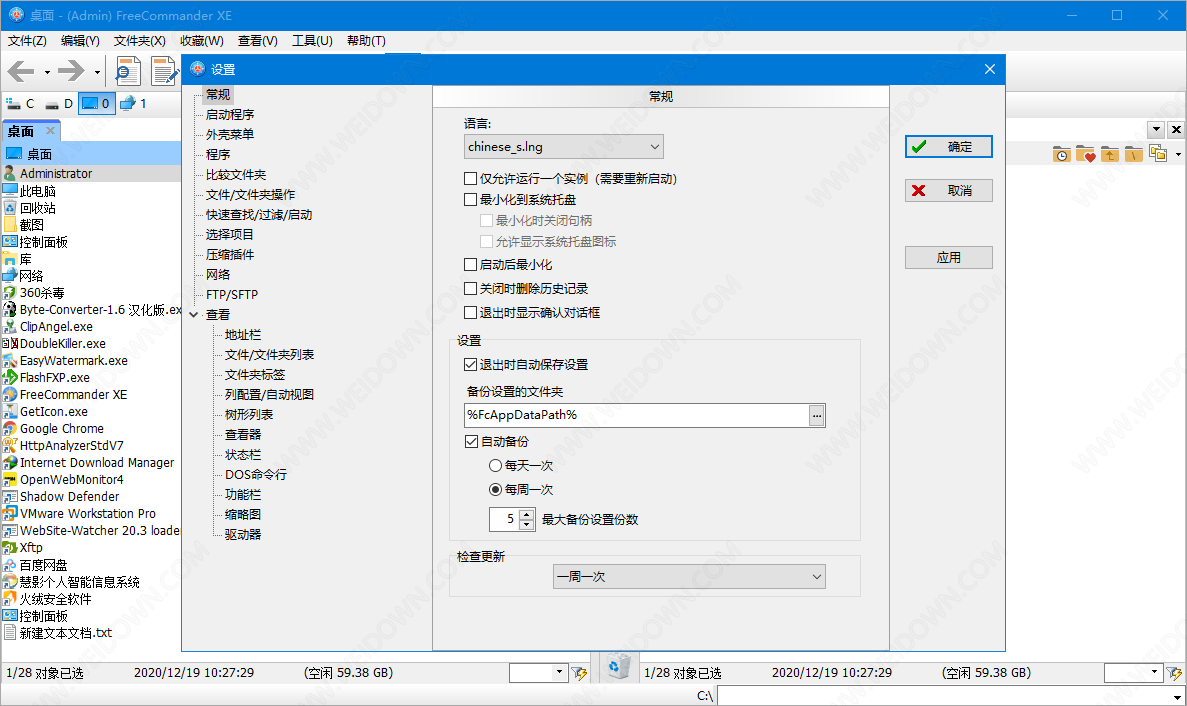The height and width of the screenshot is (706, 1187).
Task: Open back history dropdown arrow
Action: (x=47, y=73)
